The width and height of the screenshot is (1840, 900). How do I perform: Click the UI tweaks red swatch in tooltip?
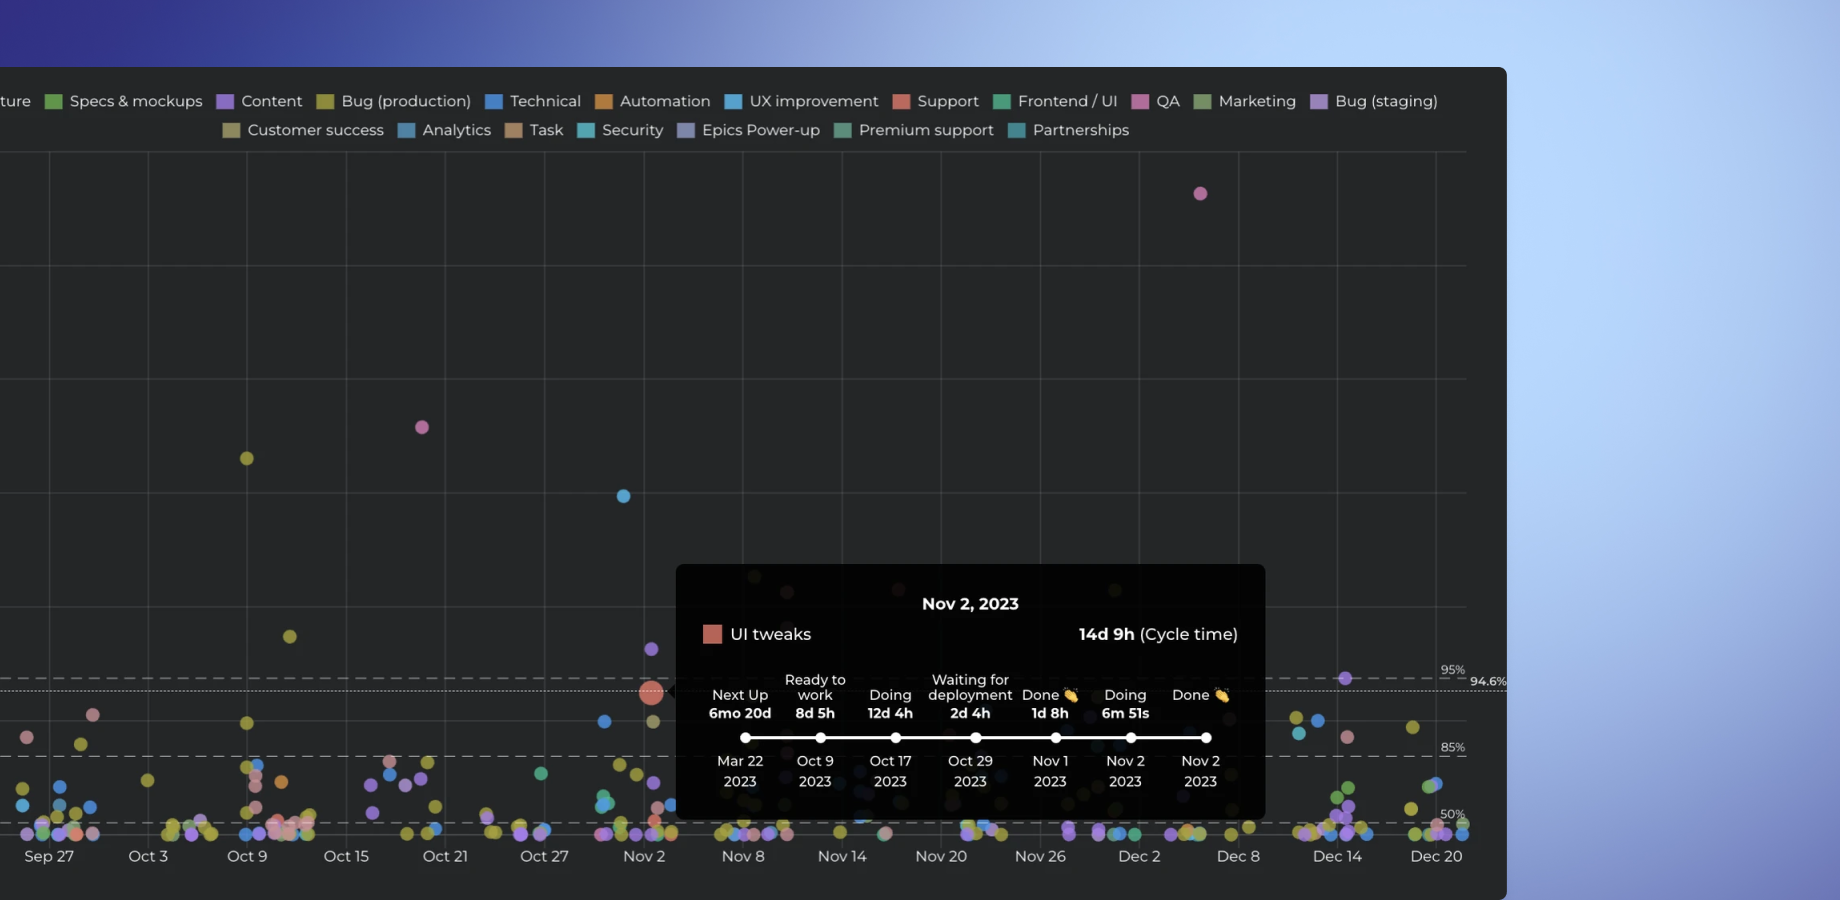713,634
